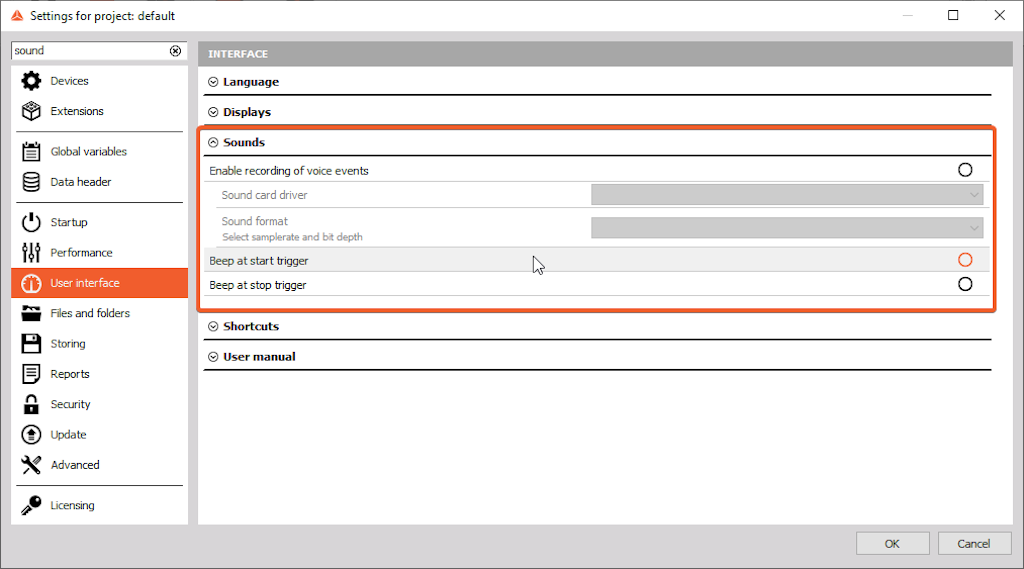The width and height of the screenshot is (1024, 569).
Task: Open Security settings
Action: click(99, 404)
